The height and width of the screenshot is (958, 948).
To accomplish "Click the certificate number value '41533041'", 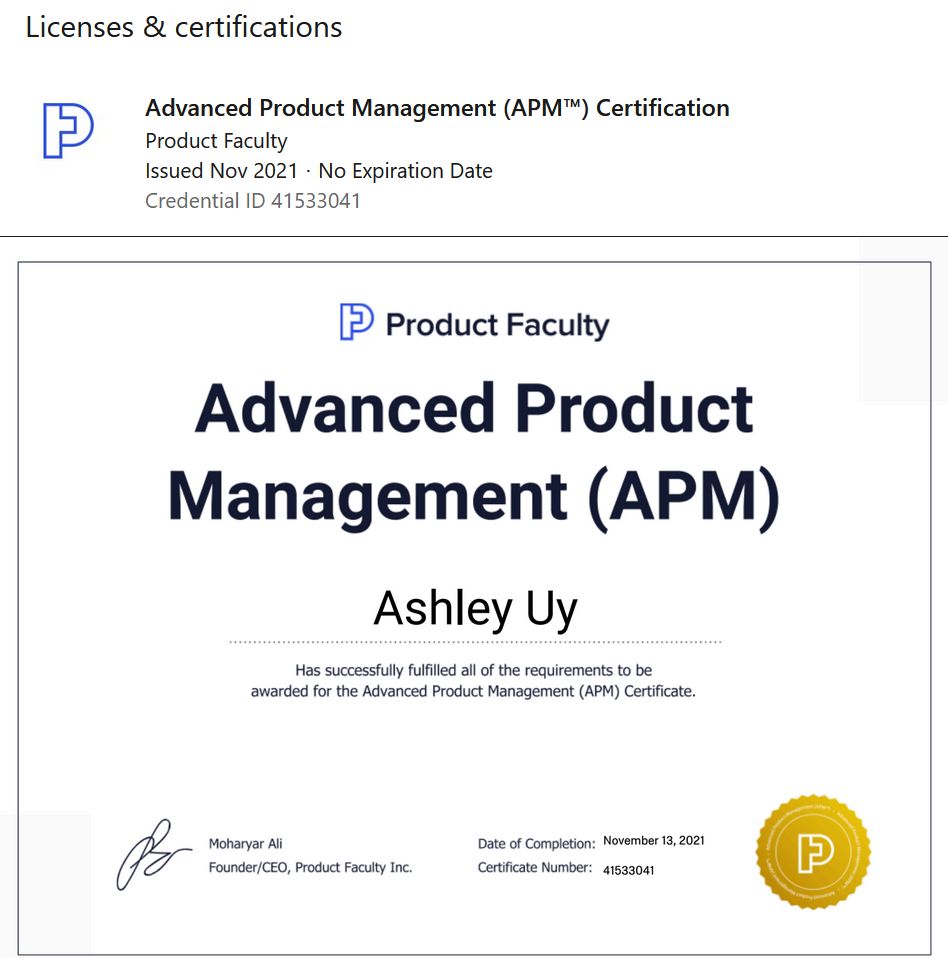I will click(629, 871).
